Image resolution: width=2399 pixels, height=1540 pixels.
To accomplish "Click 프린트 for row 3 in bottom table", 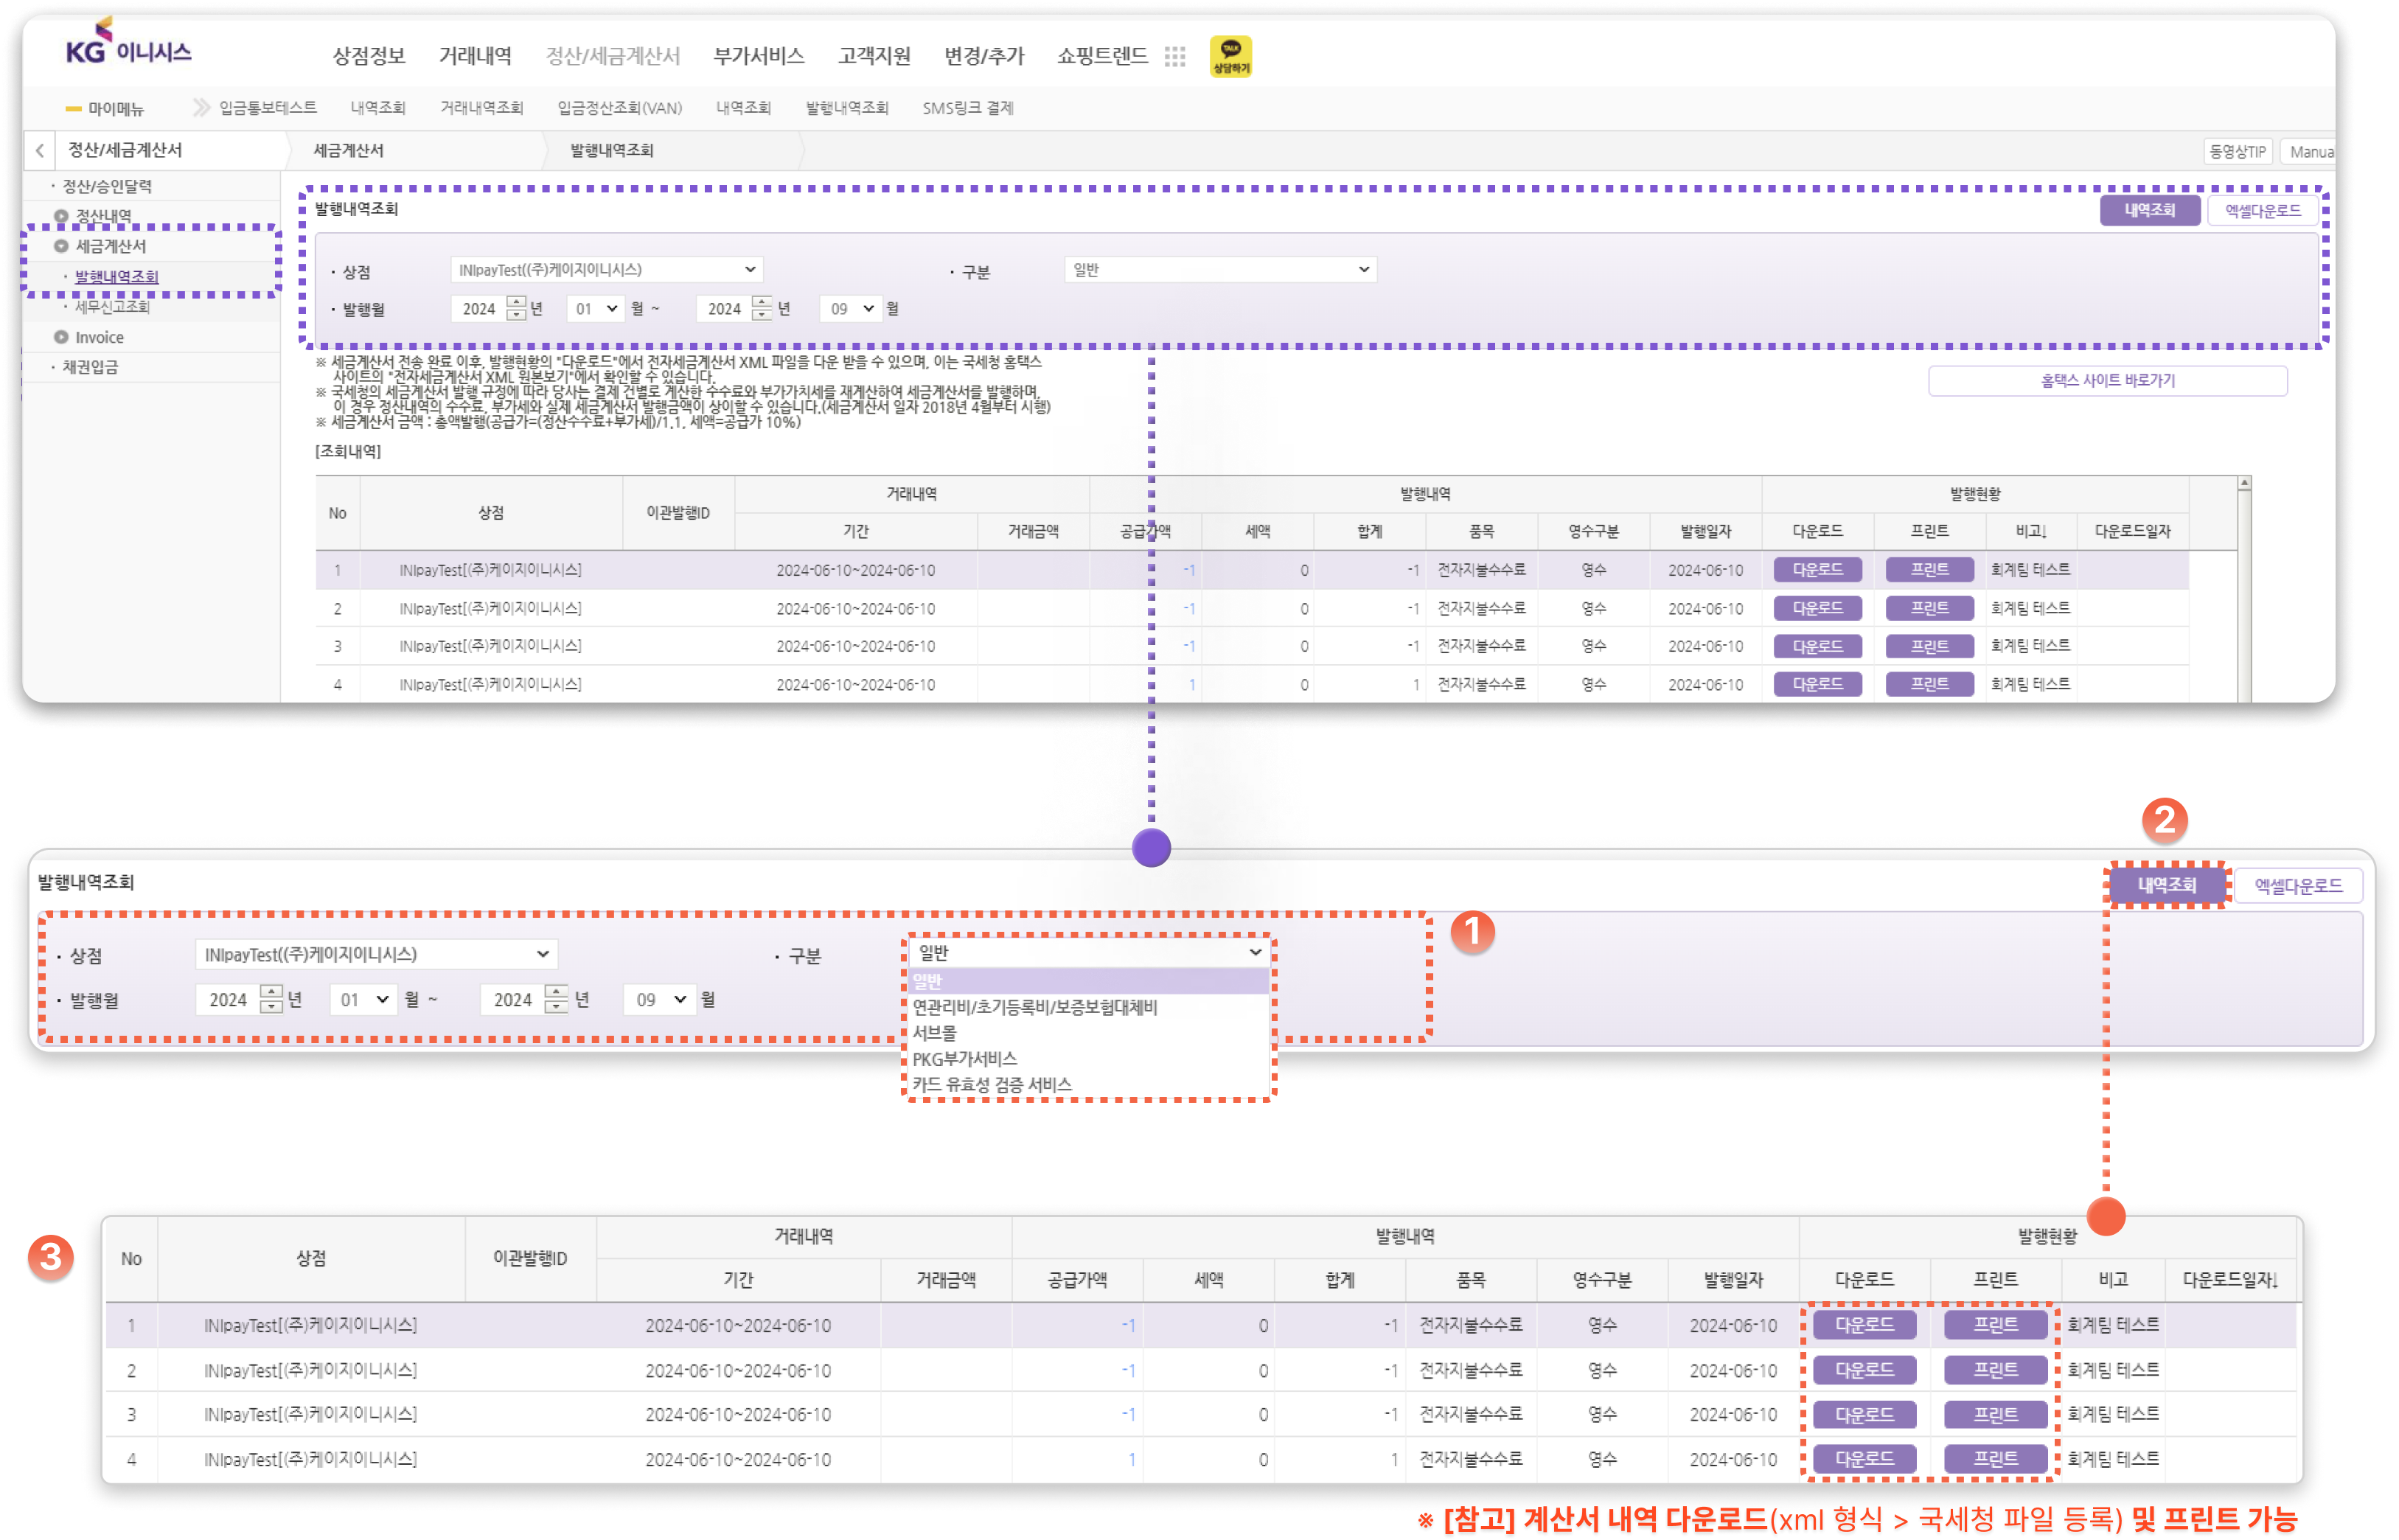I will tap(1995, 1414).
